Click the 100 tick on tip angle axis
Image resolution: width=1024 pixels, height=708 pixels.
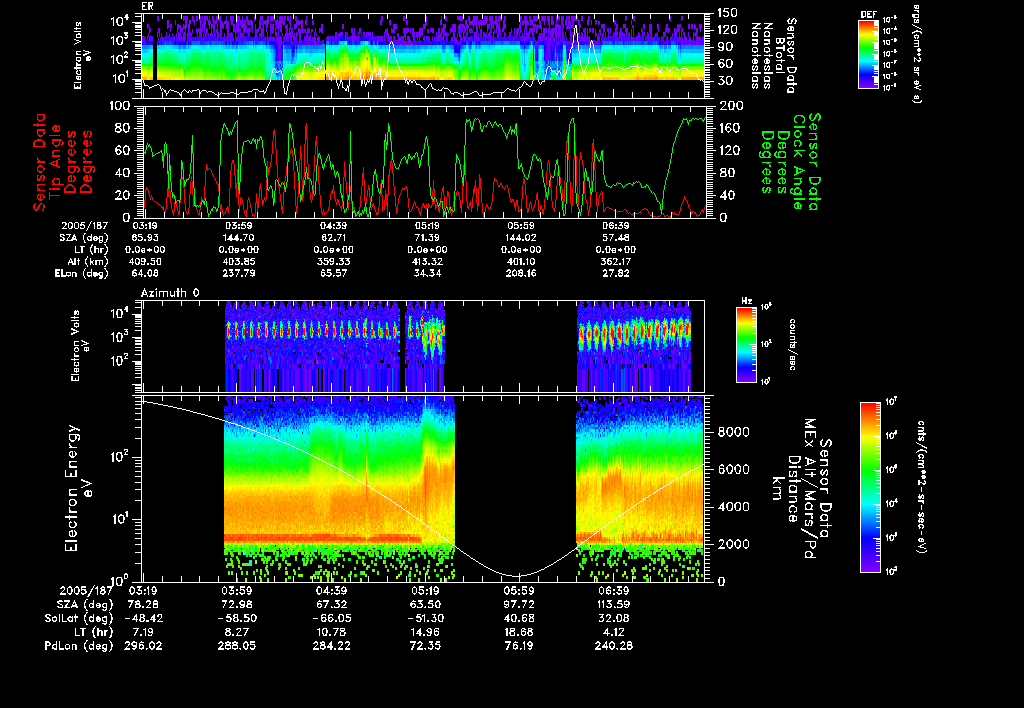[x=120, y=106]
